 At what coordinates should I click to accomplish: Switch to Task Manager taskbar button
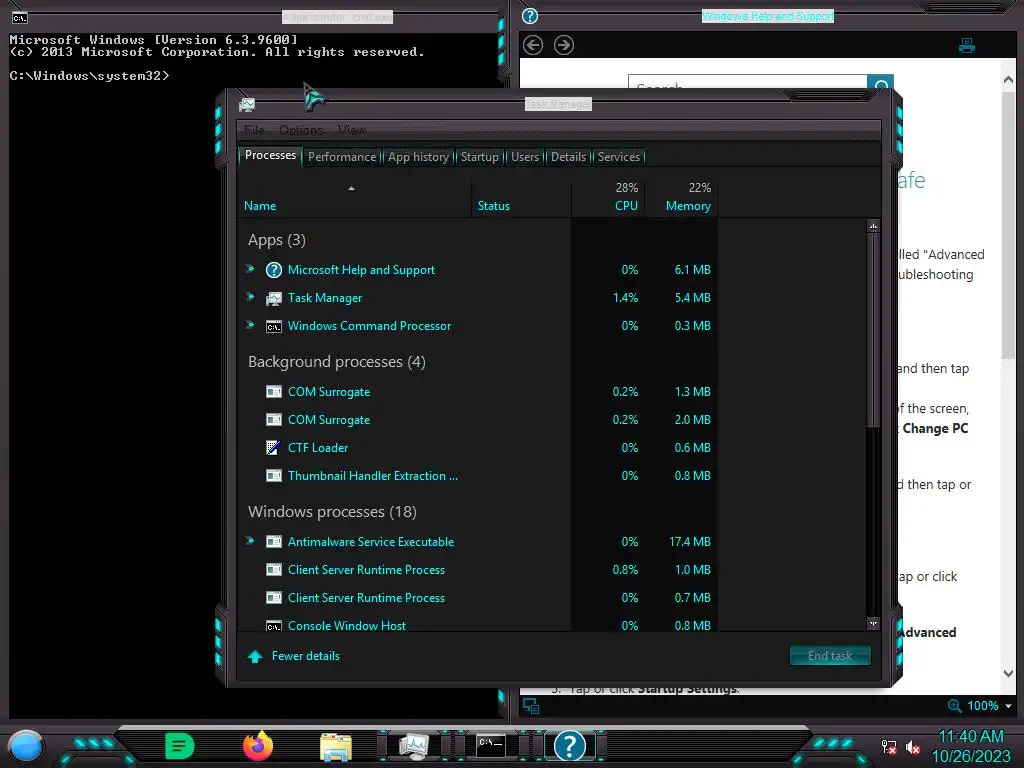[x=414, y=746]
